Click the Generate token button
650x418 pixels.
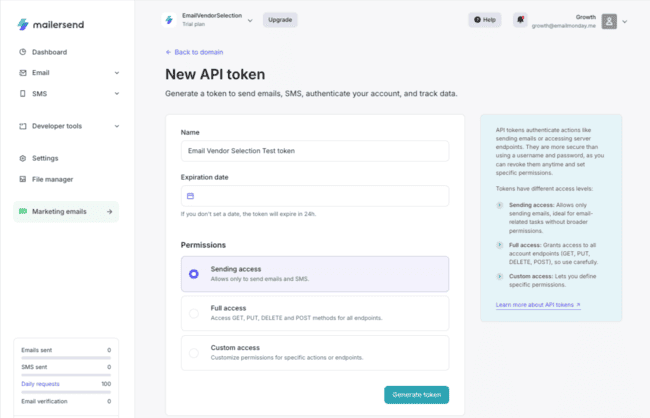pos(417,395)
